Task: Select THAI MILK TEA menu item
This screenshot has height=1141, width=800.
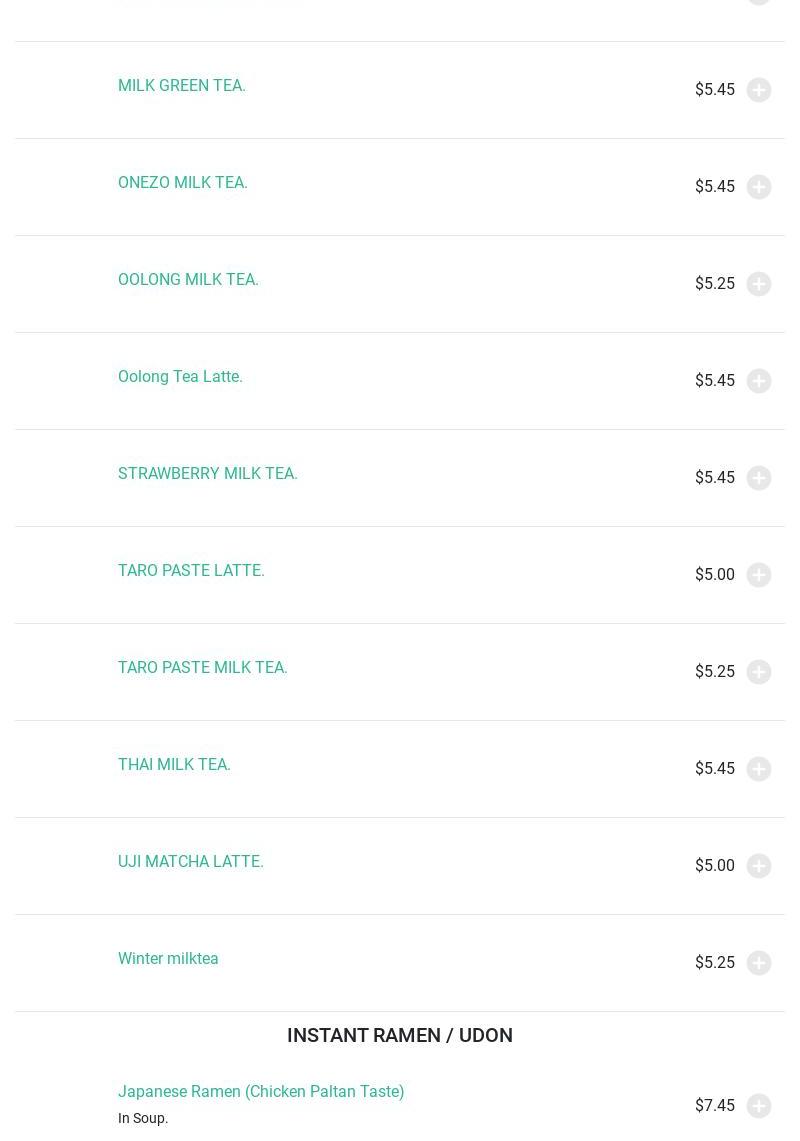Action: 174,765
